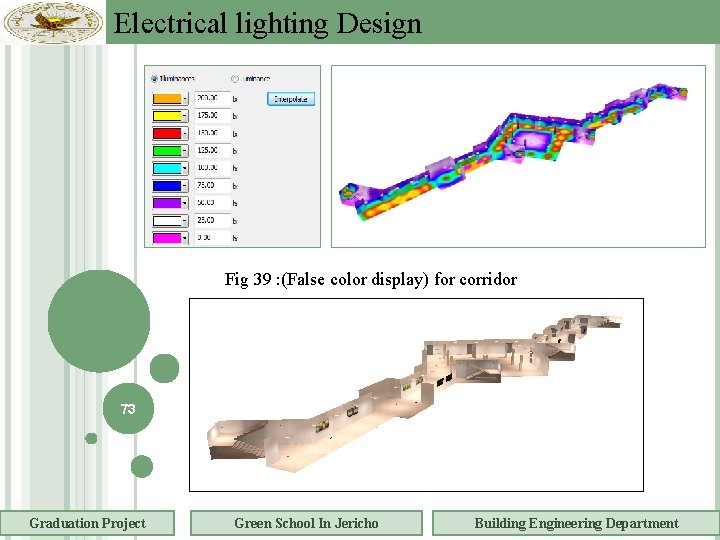Click the eagle university logo
Image resolution: width=720 pixels, height=540 pixels.
[x=53, y=22]
